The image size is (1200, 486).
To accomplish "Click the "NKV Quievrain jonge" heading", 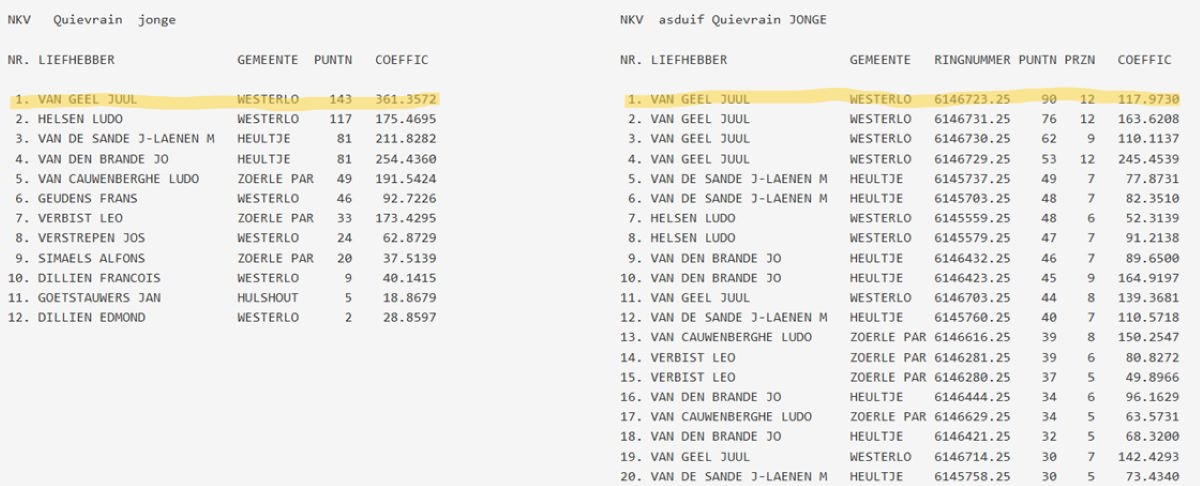I will coord(91,20).
